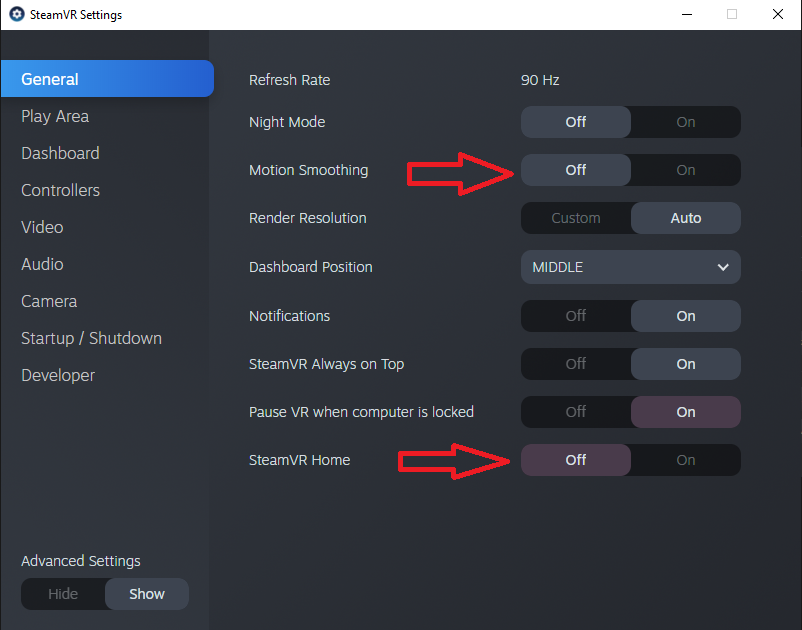Turn off Pause VR when computer locked

[x=576, y=412]
